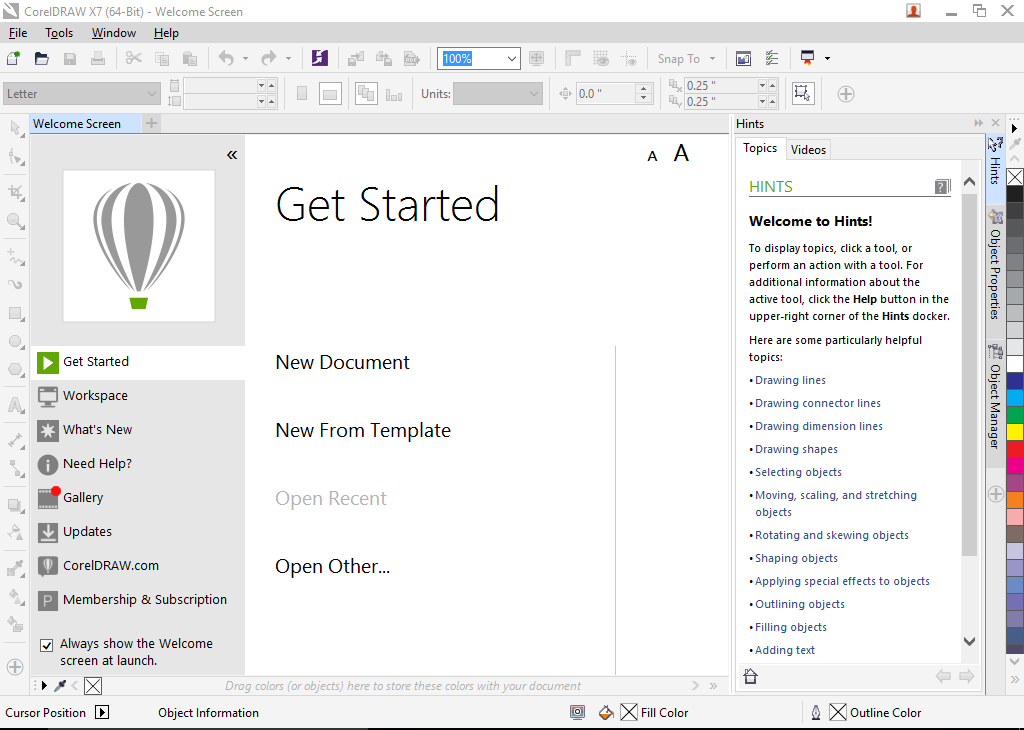Click the New document toolbar icon
The image size is (1024, 730).
[x=14, y=59]
